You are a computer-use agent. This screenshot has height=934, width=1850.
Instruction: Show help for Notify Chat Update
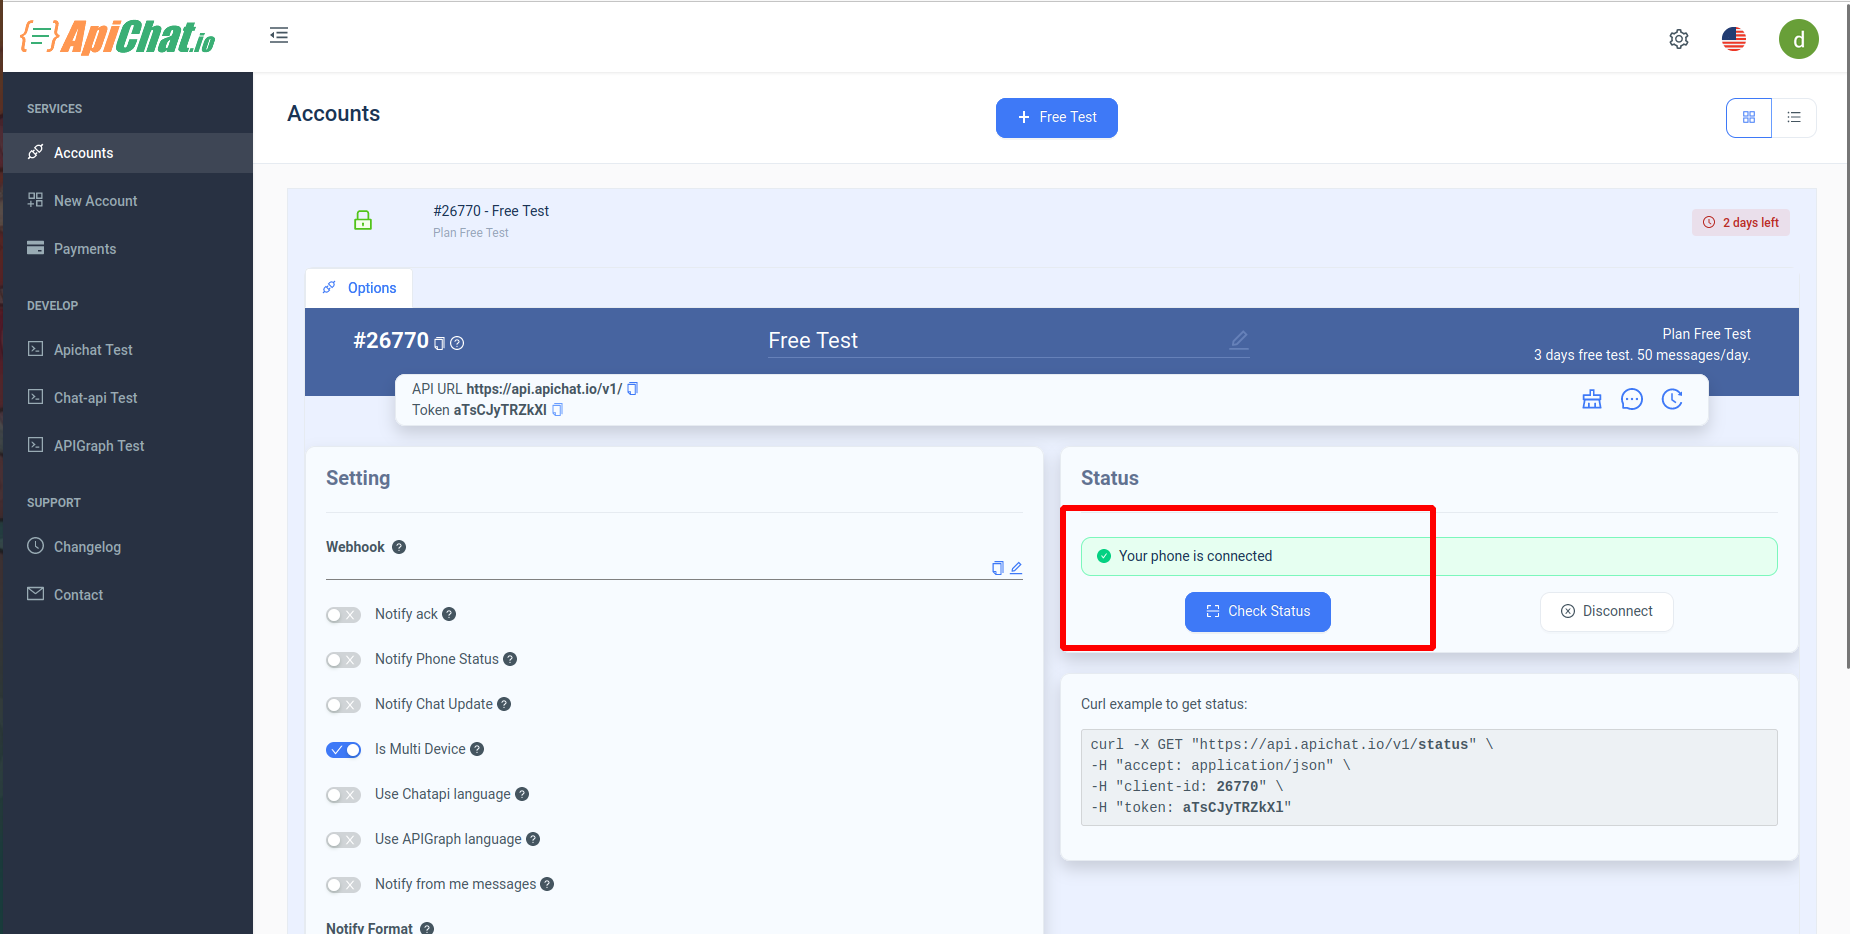[504, 704]
